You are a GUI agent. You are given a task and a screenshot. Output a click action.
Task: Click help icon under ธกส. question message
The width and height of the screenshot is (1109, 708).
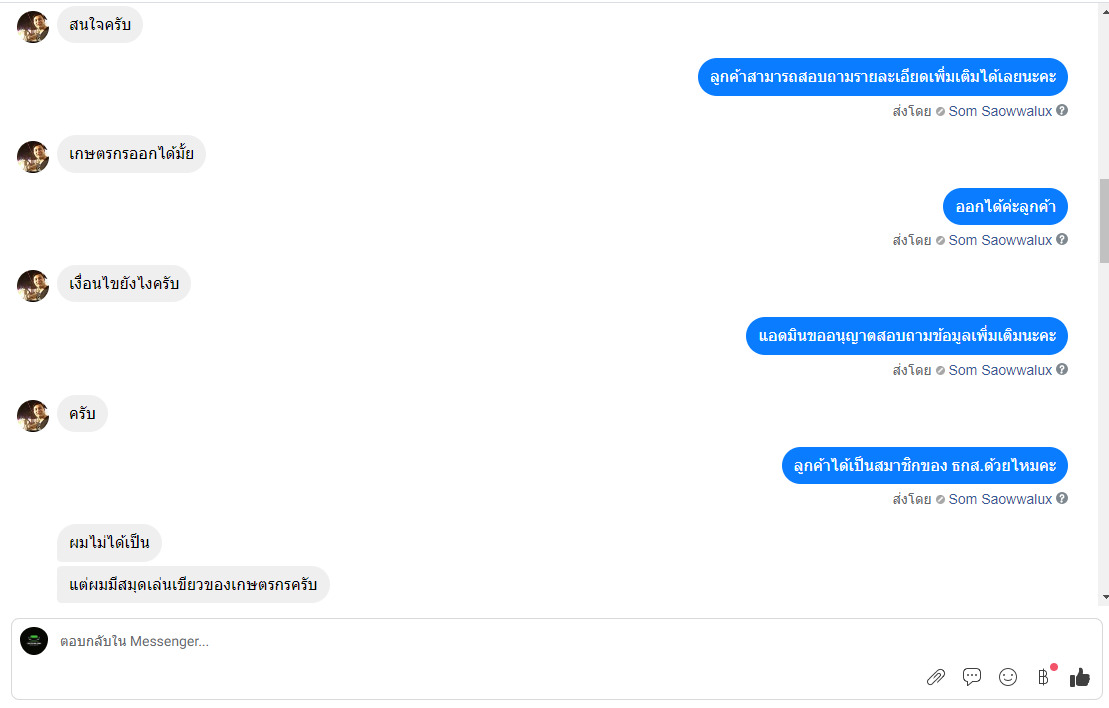tap(1062, 499)
